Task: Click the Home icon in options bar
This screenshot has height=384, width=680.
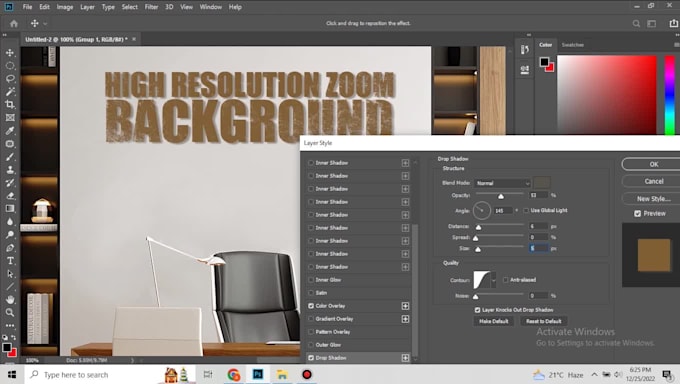Action: point(14,23)
